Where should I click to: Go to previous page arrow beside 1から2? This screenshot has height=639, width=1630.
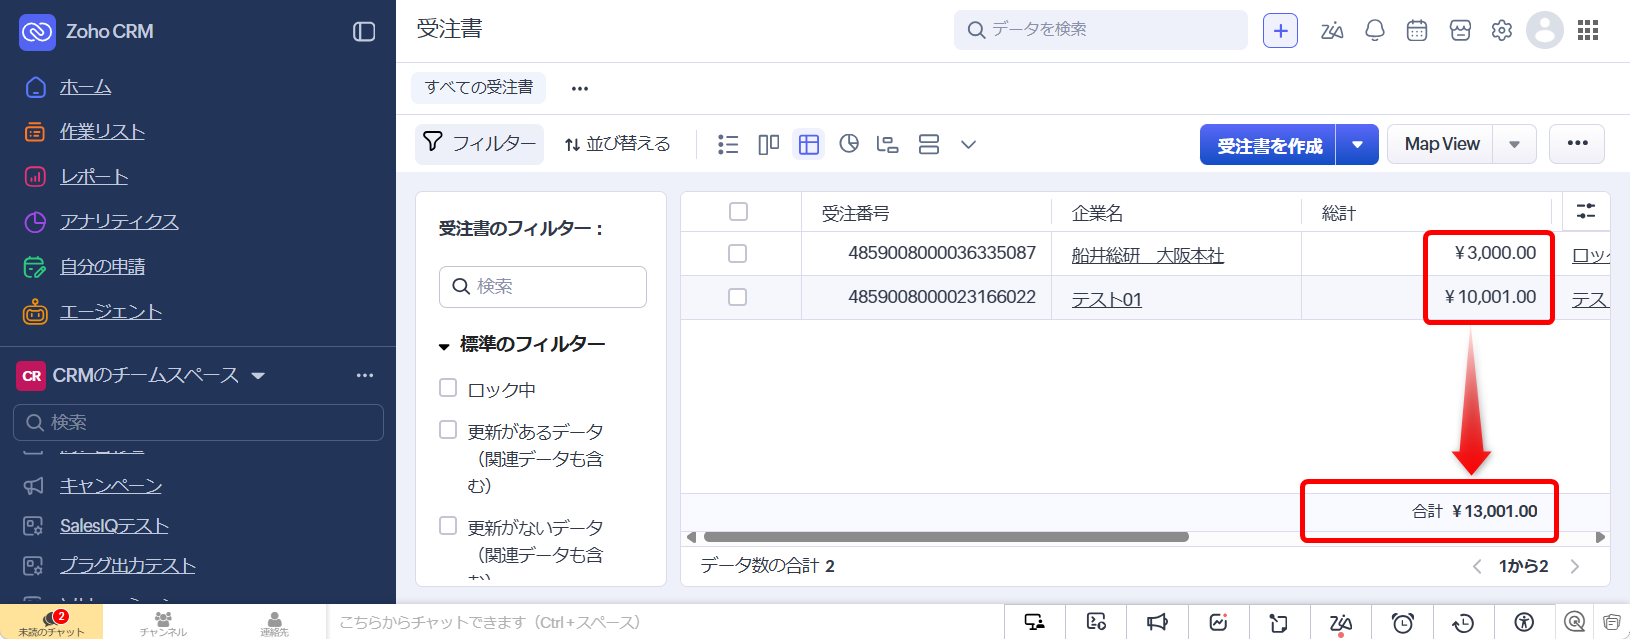pyautogui.click(x=1477, y=567)
